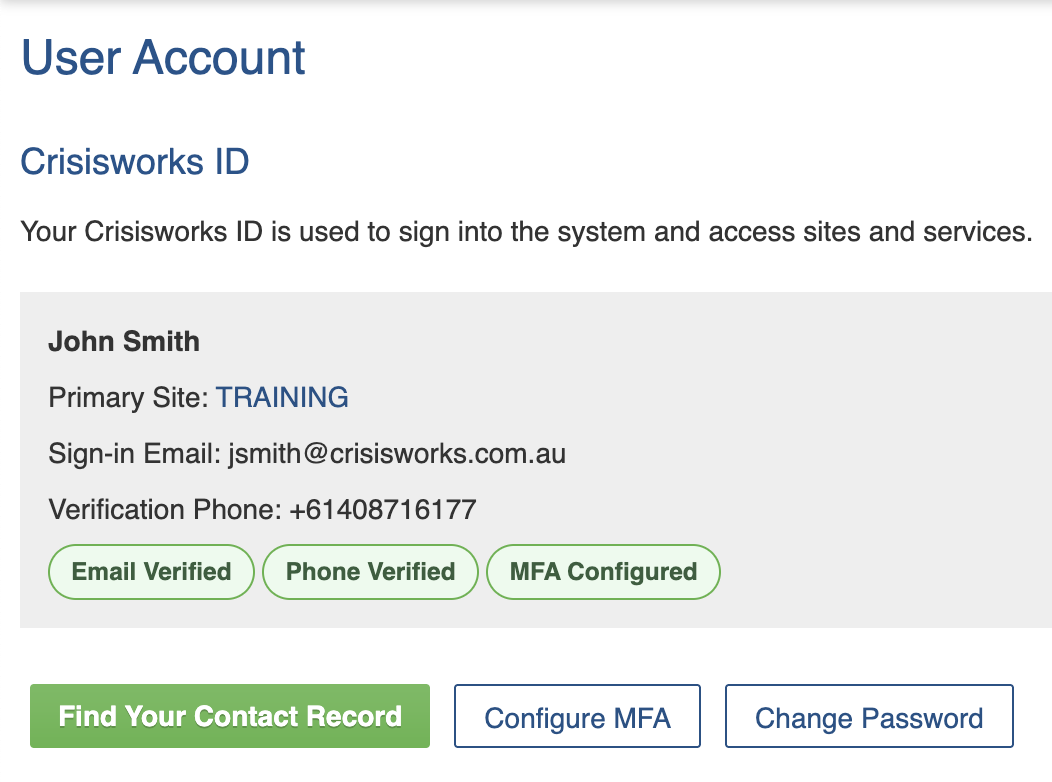Click the User Account page heading
The width and height of the screenshot is (1052, 782).
tap(163, 58)
